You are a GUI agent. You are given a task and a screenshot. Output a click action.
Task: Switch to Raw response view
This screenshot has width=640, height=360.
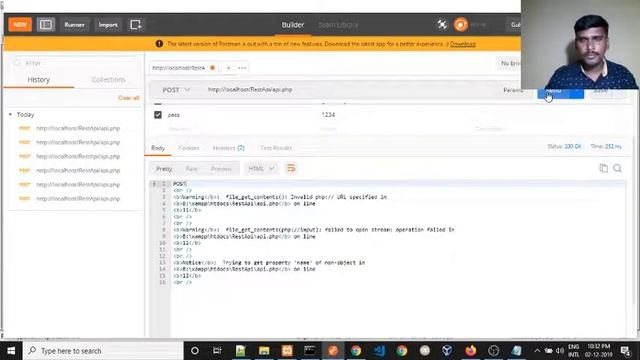(x=191, y=169)
